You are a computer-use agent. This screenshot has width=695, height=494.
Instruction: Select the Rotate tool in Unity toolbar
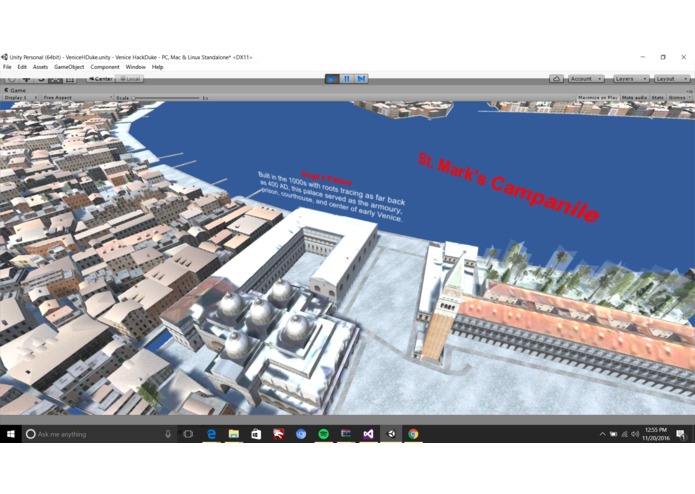coord(41,79)
